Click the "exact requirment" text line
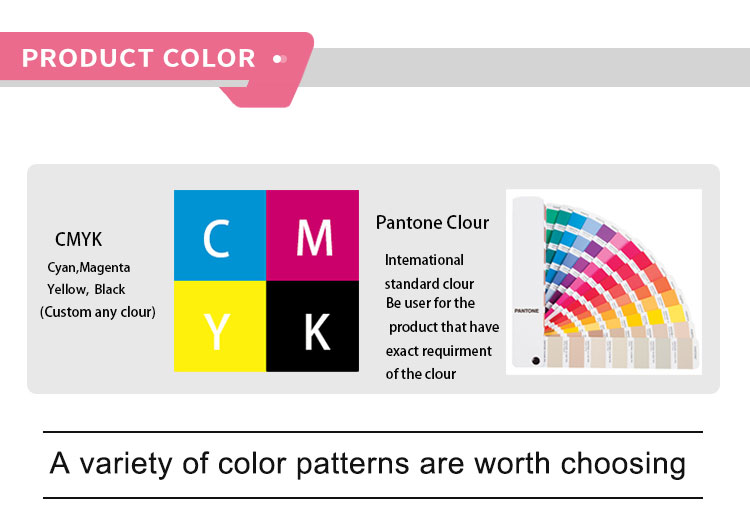Viewport: 750px width, 525px height. 439,351
